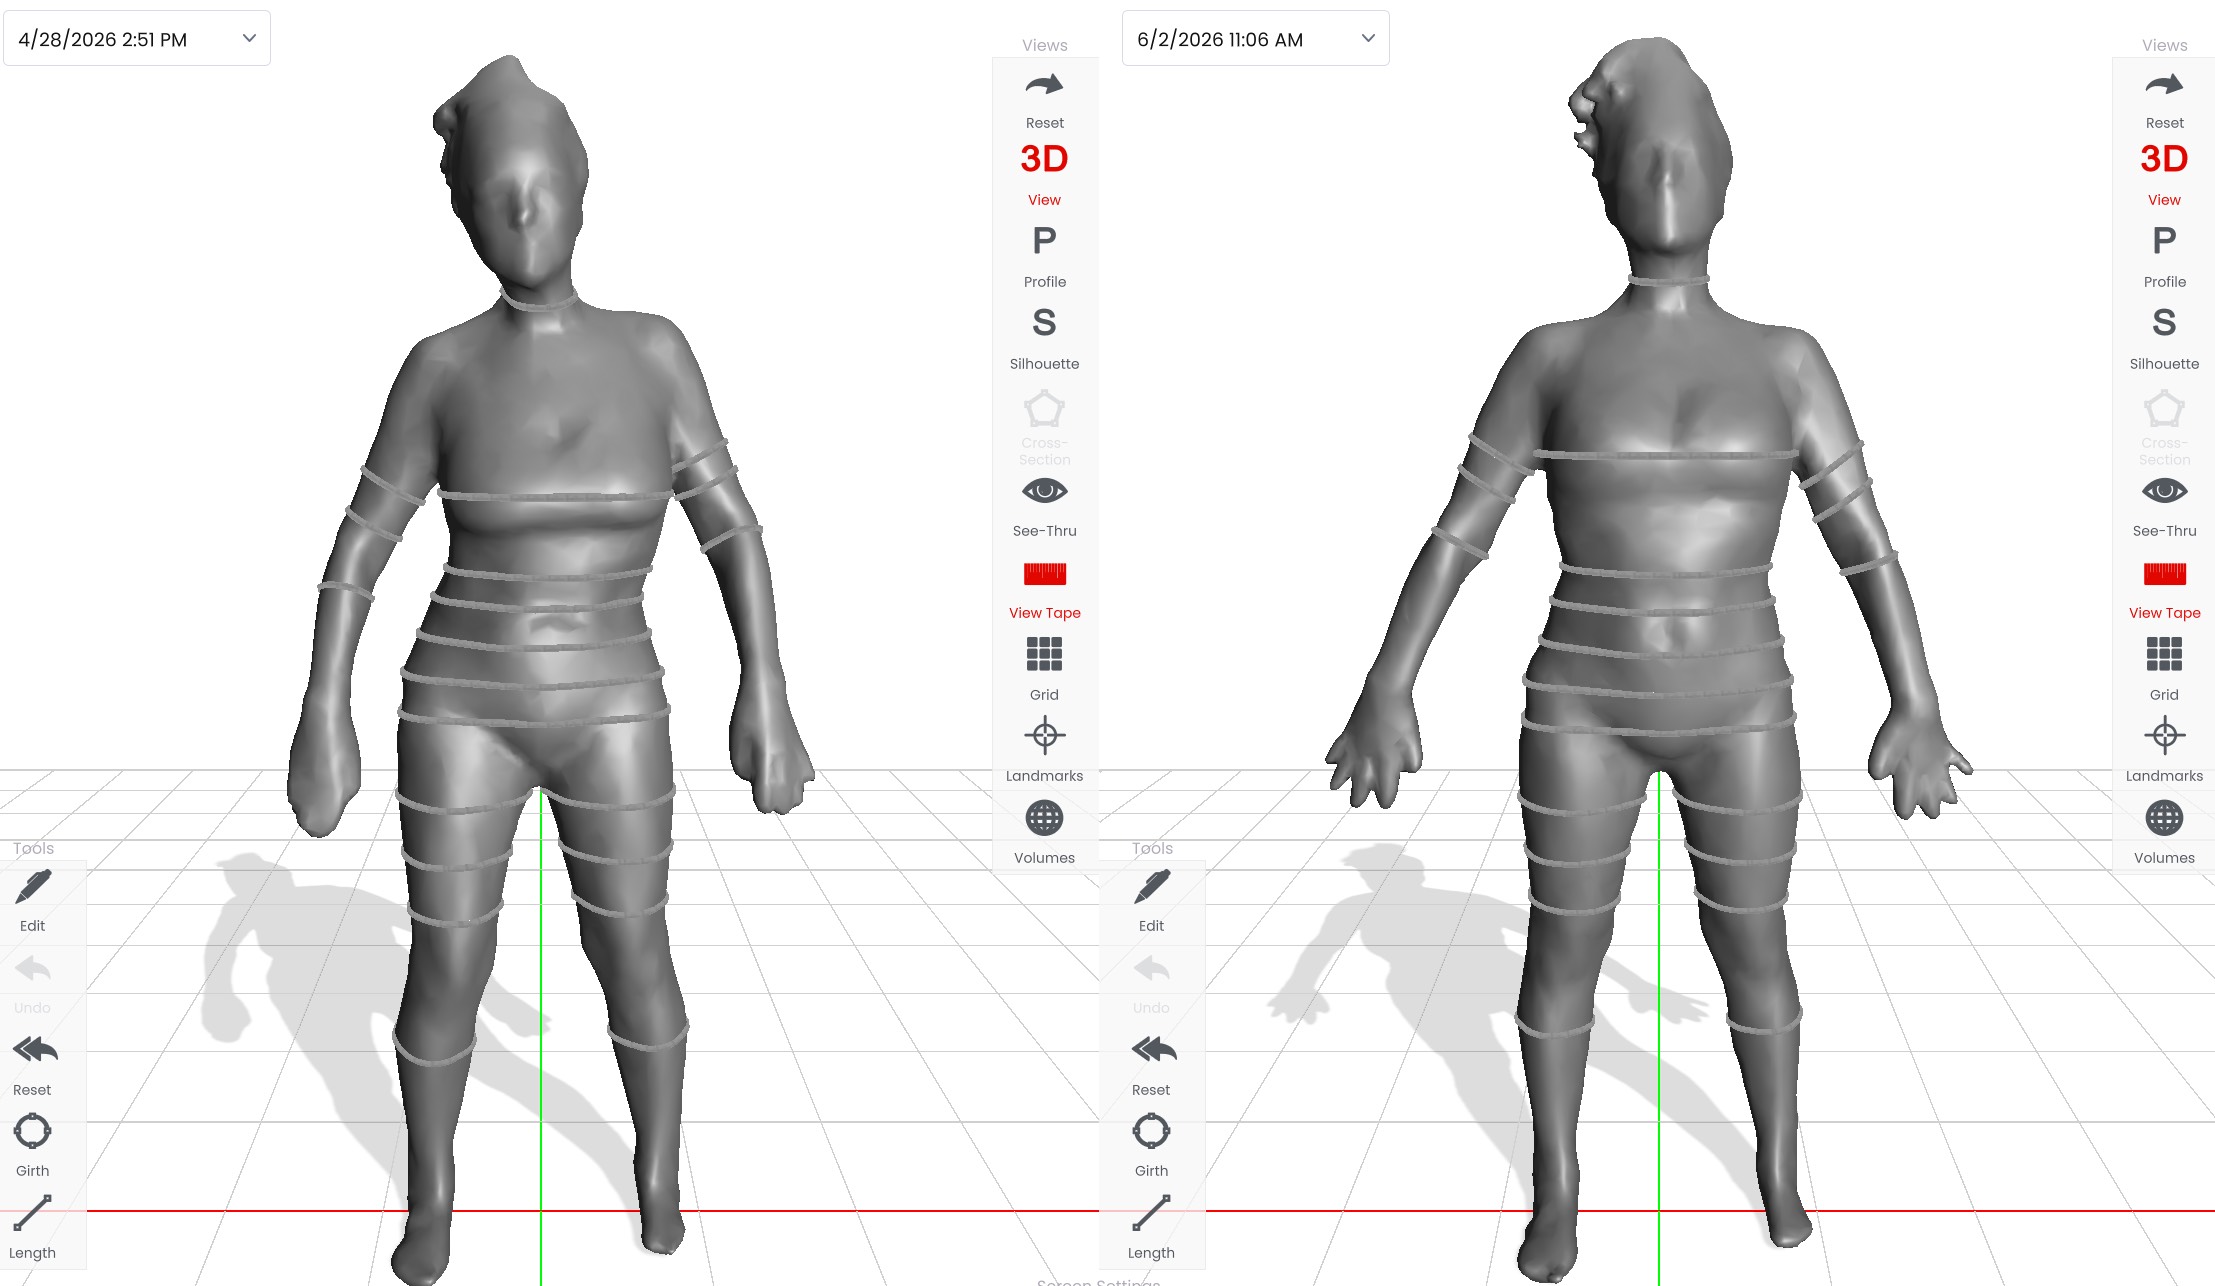Select Silhouette view in the left panel
The image size is (2215, 1286).
[1044, 337]
